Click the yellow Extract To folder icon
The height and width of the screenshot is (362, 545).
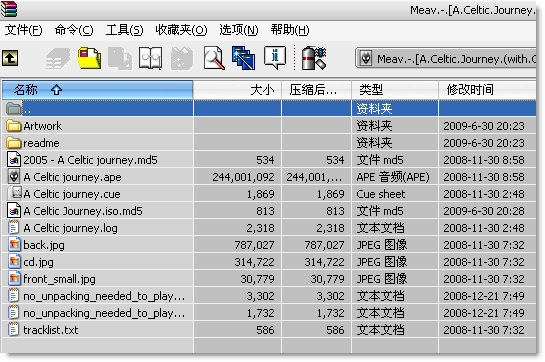pyautogui.click(x=89, y=58)
